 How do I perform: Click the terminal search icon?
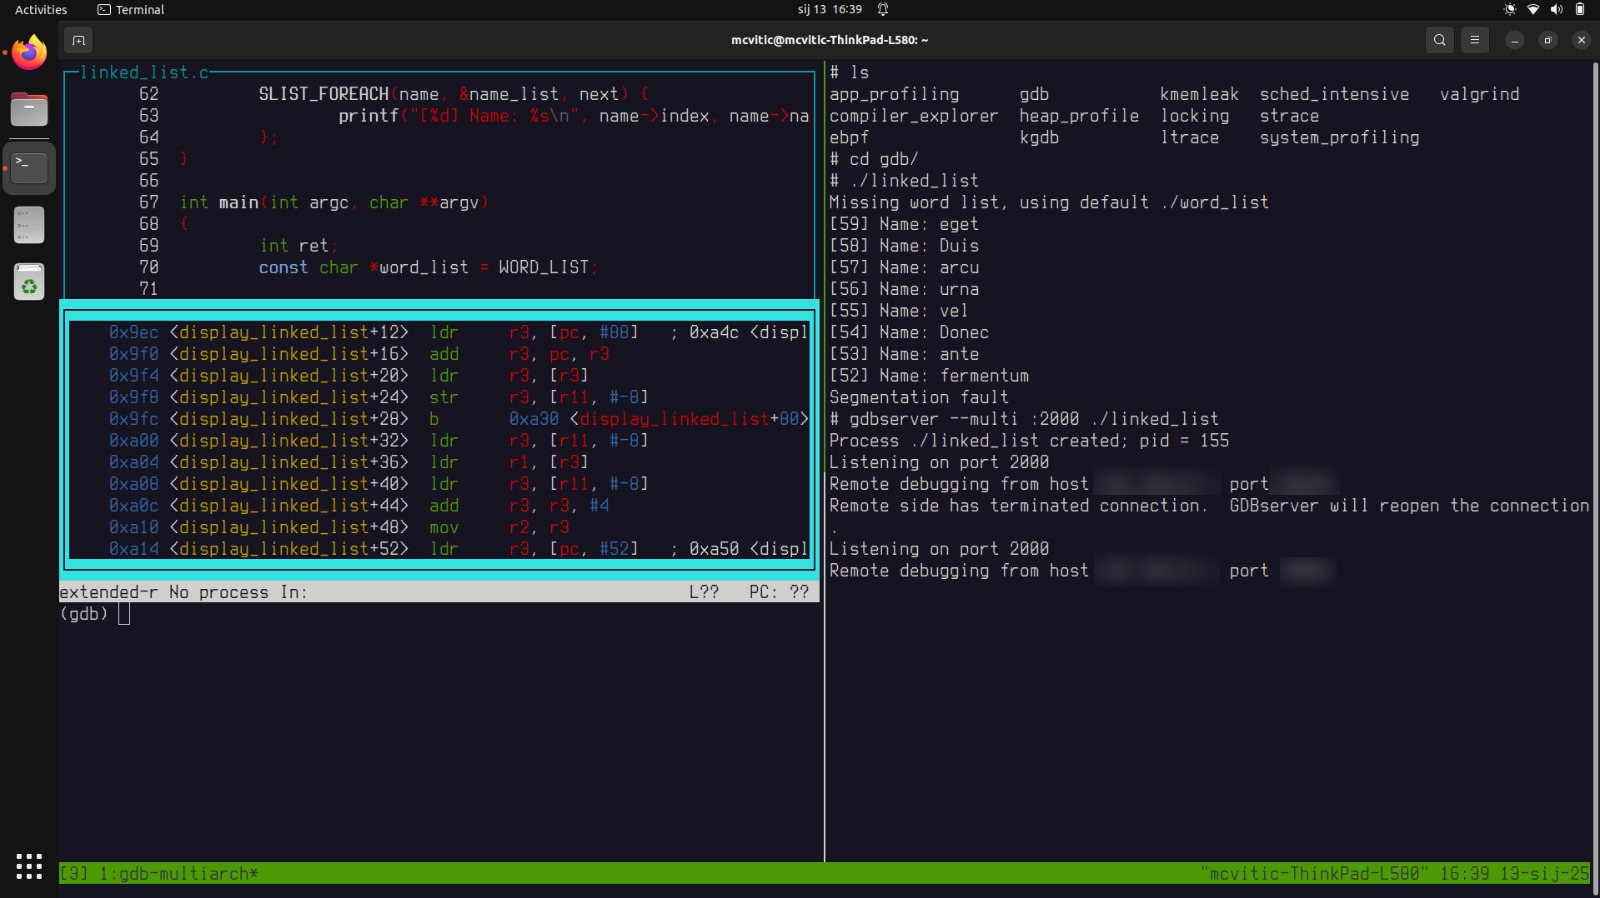1439,40
